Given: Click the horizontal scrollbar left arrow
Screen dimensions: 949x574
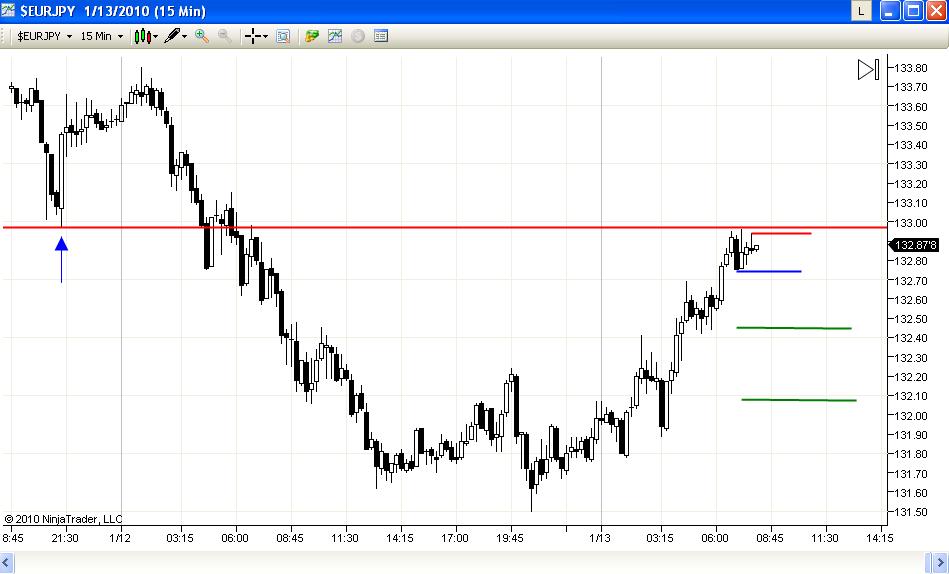Looking at the screenshot, I should click(7, 563).
